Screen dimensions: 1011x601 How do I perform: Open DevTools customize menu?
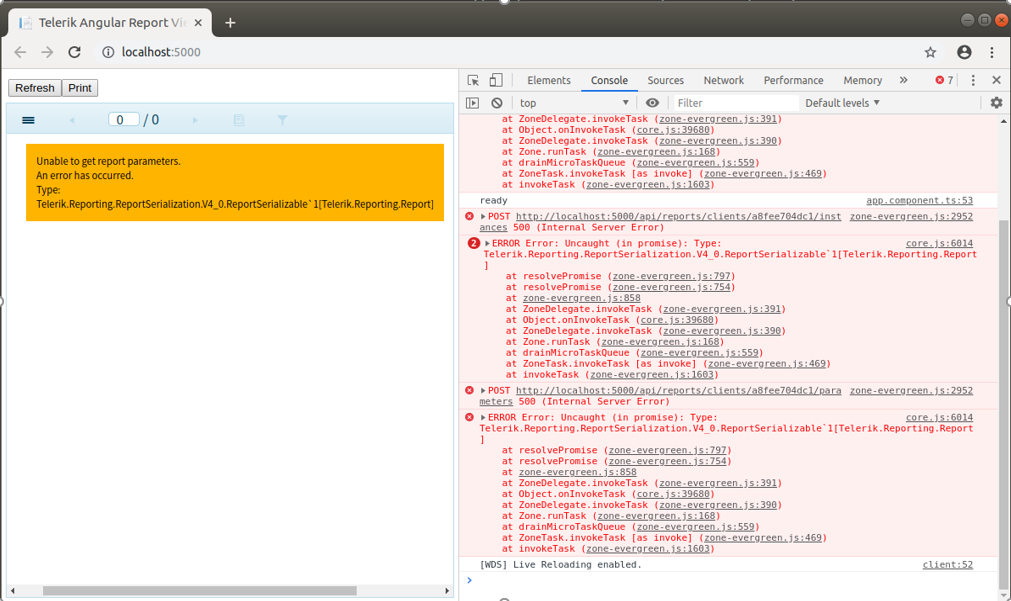click(973, 80)
